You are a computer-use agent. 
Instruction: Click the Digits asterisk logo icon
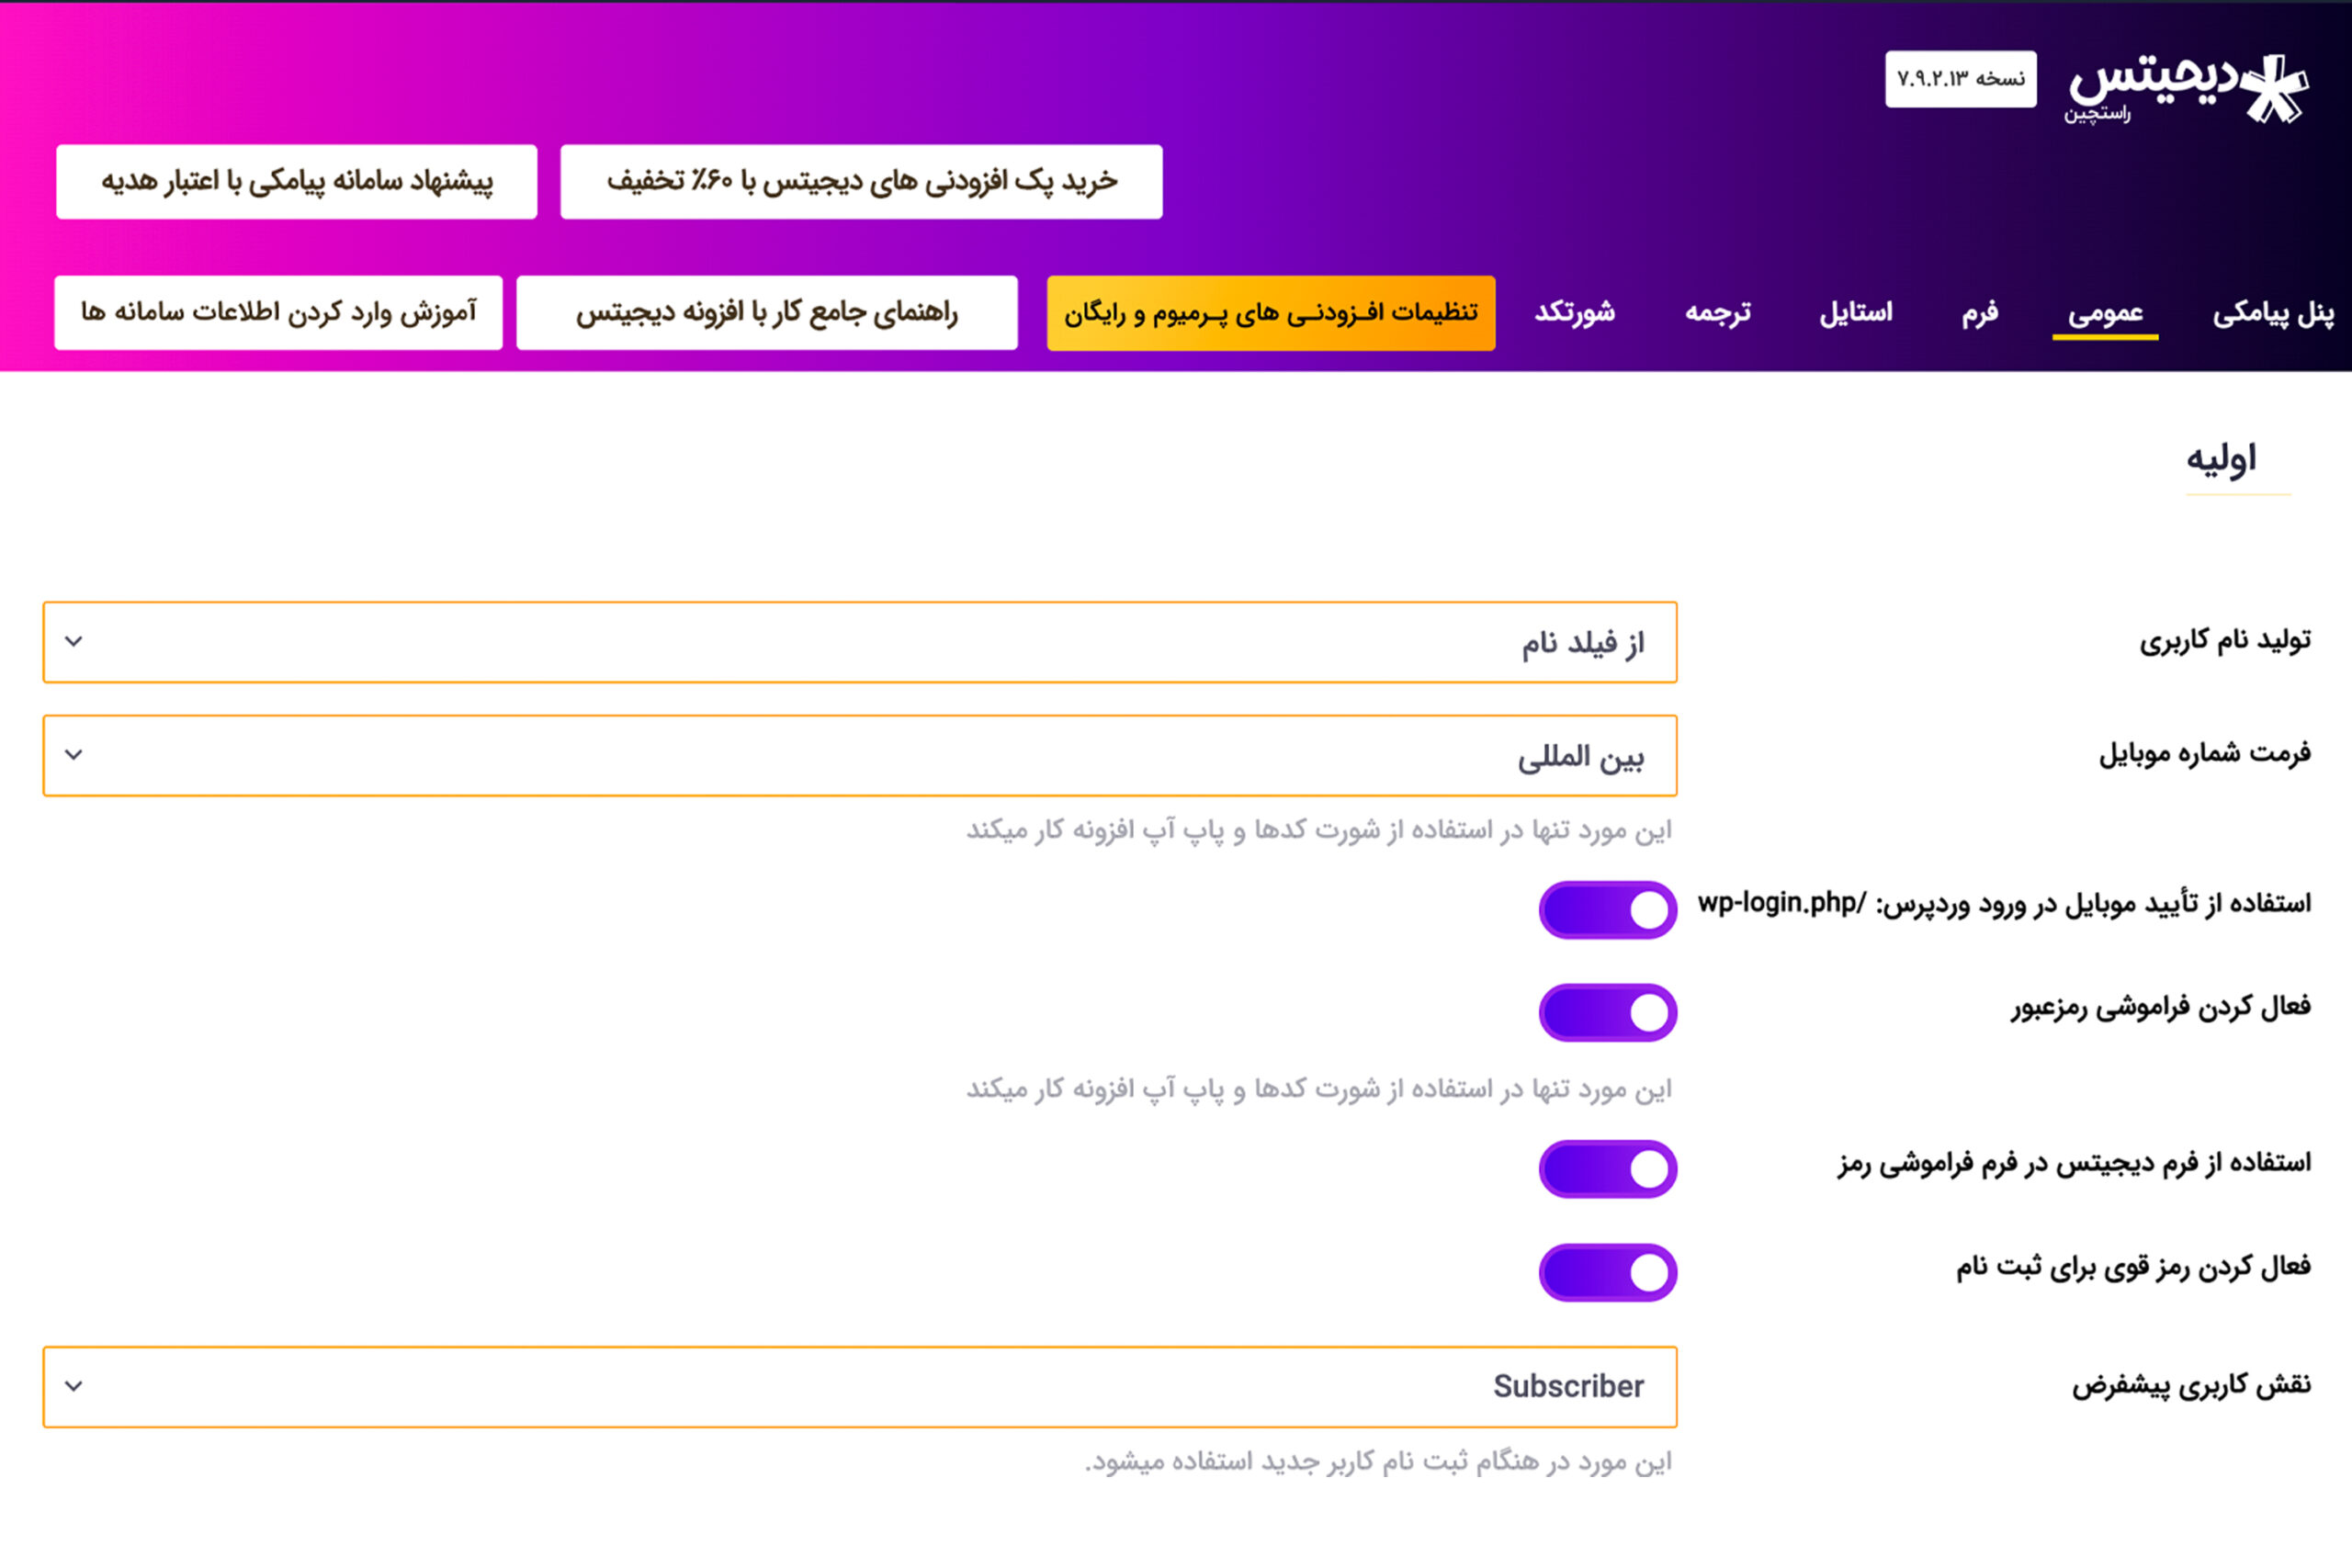(2274, 89)
